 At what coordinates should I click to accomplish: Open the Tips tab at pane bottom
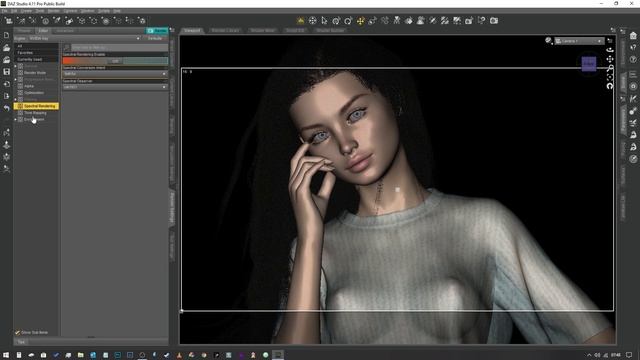[21, 342]
